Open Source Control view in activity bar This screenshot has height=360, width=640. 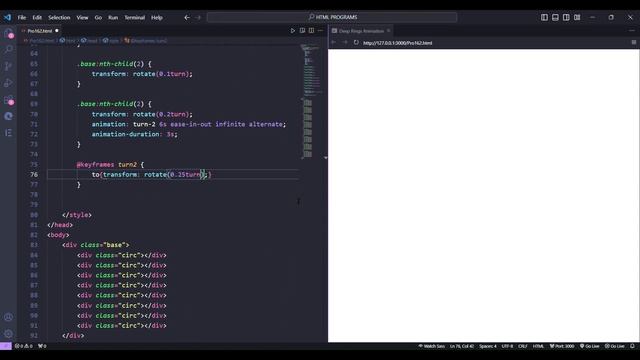coord(8,67)
